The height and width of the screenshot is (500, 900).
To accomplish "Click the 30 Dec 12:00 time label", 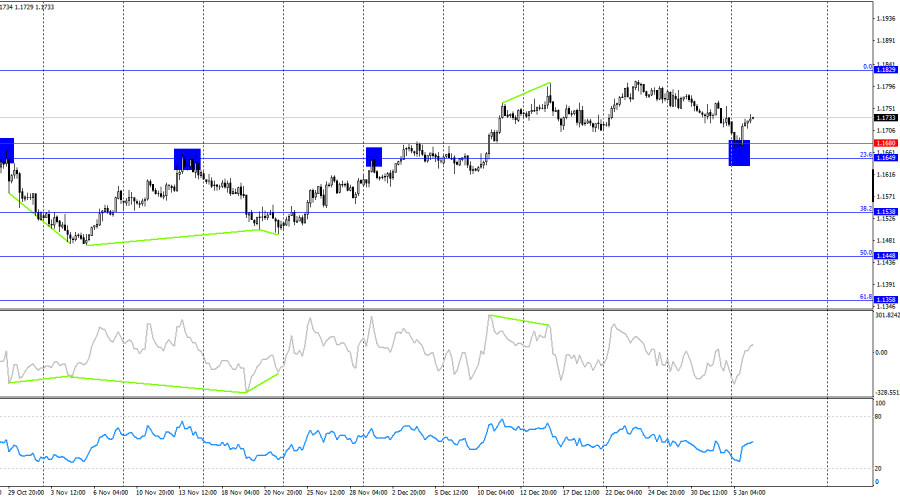I will point(709,493).
